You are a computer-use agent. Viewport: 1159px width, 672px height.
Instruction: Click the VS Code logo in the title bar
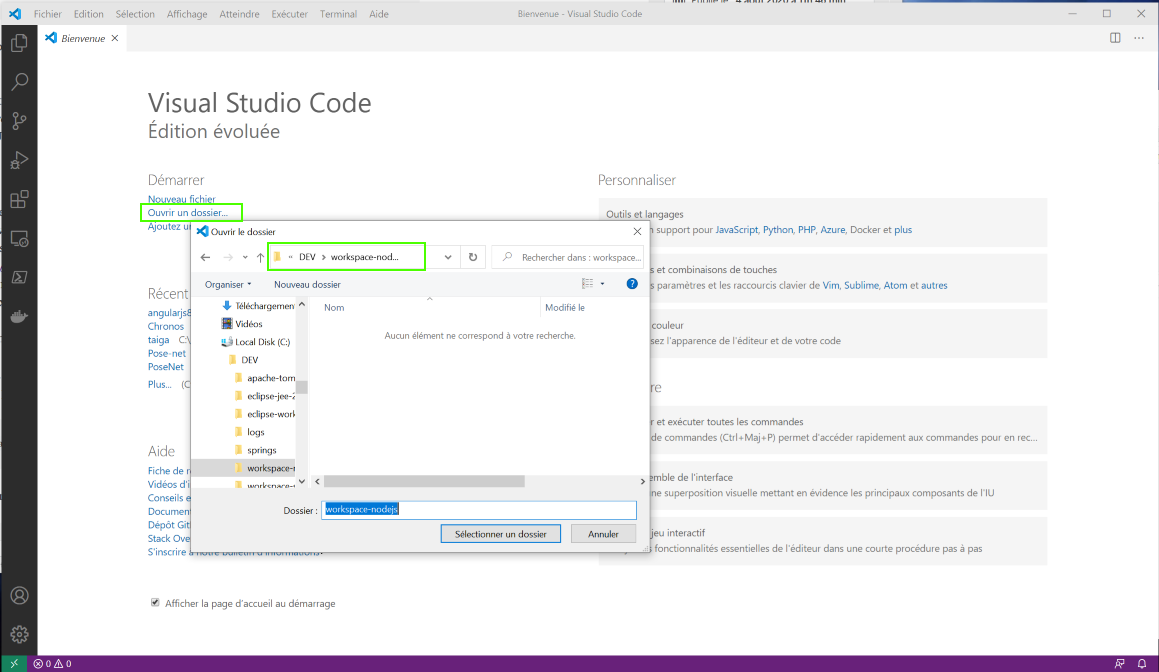coord(15,13)
